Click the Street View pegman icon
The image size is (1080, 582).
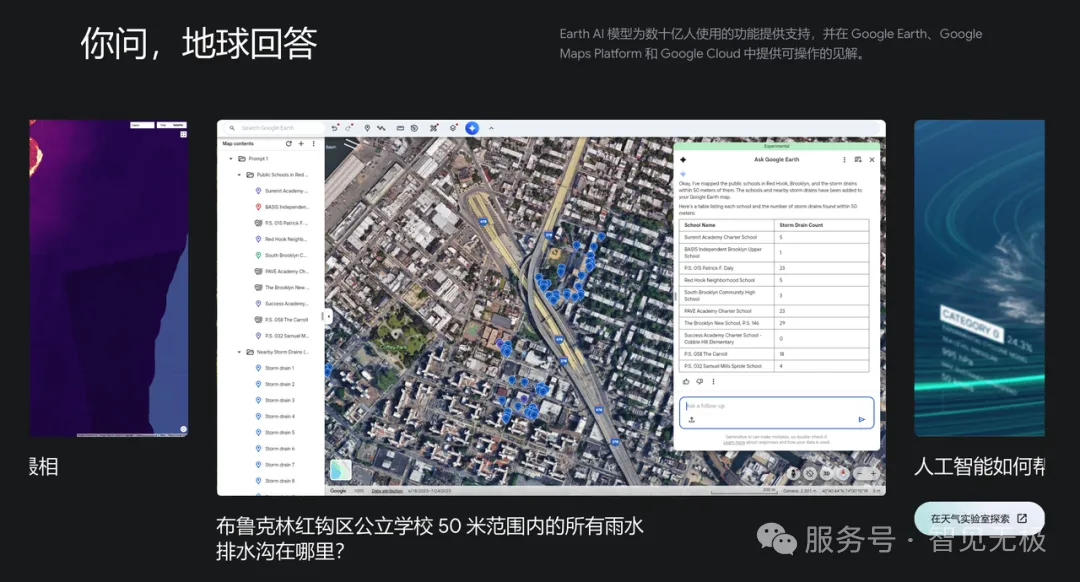[793, 473]
